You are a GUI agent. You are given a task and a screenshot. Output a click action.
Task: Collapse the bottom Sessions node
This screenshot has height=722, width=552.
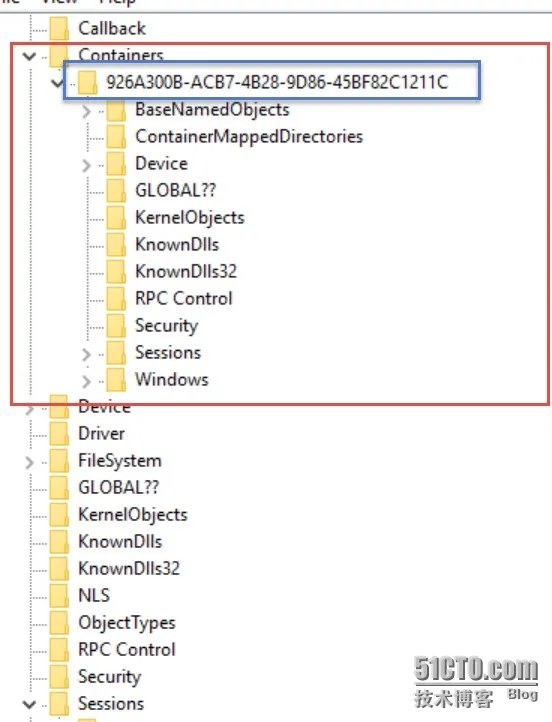(x=29, y=705)
